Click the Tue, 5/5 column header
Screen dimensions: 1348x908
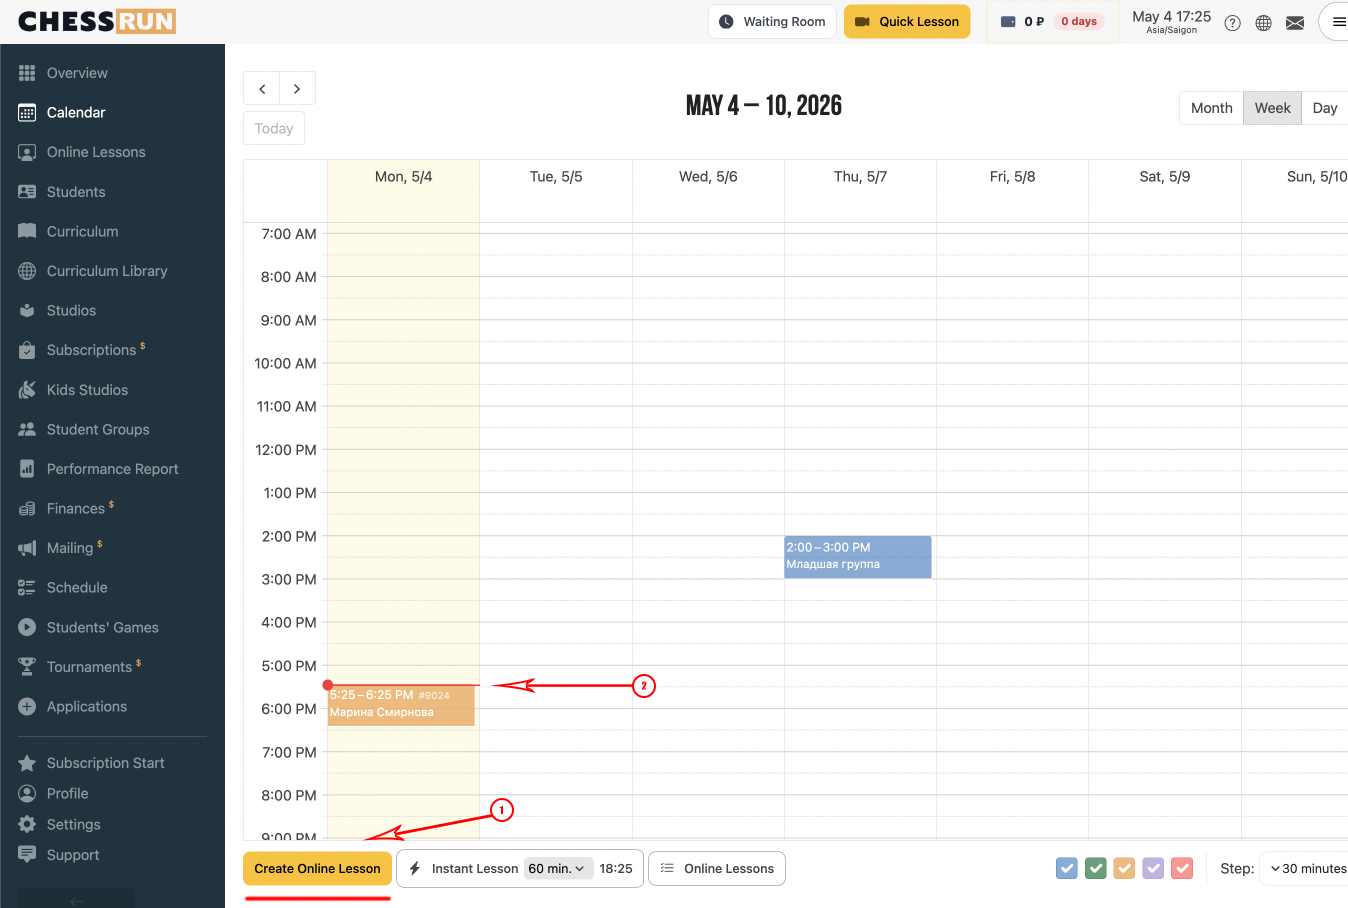[556, 177]
